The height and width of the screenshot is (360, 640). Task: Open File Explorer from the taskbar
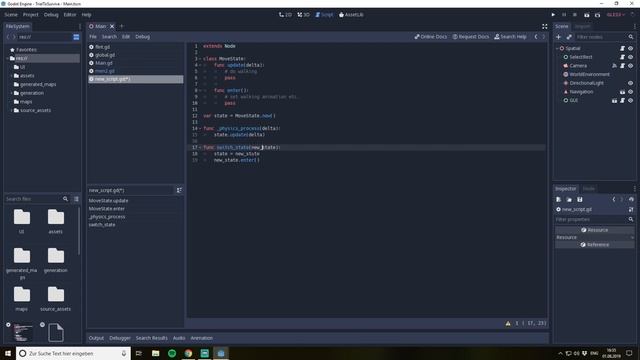click(x=156, y=353)
